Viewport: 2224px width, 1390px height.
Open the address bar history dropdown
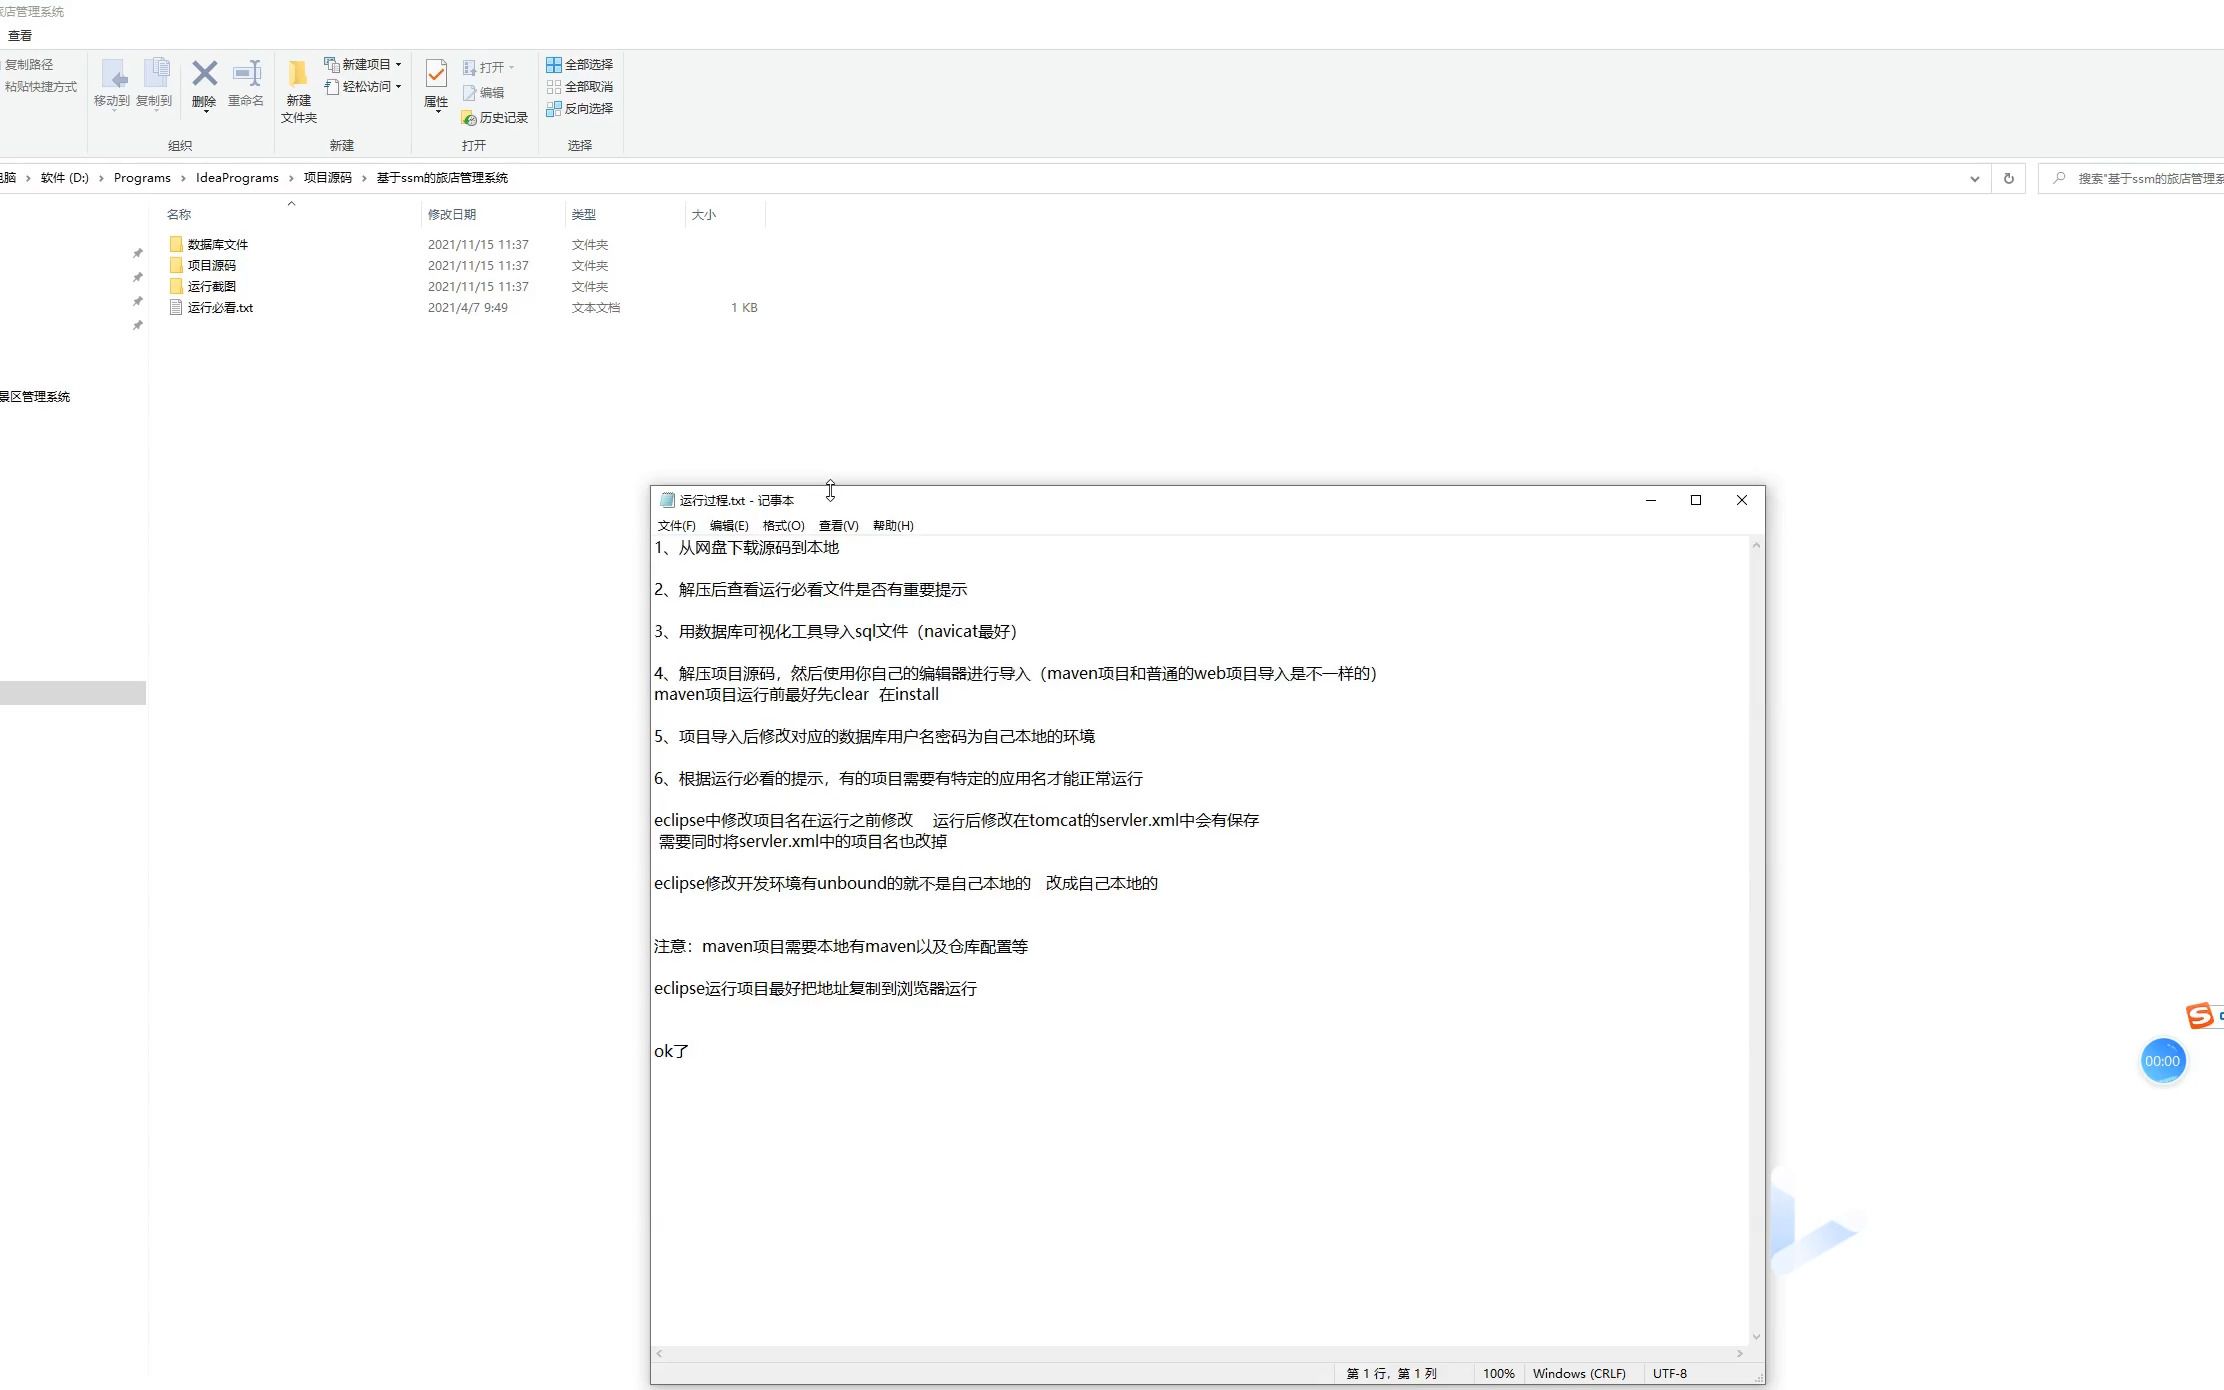click(x=1974, y=178)
